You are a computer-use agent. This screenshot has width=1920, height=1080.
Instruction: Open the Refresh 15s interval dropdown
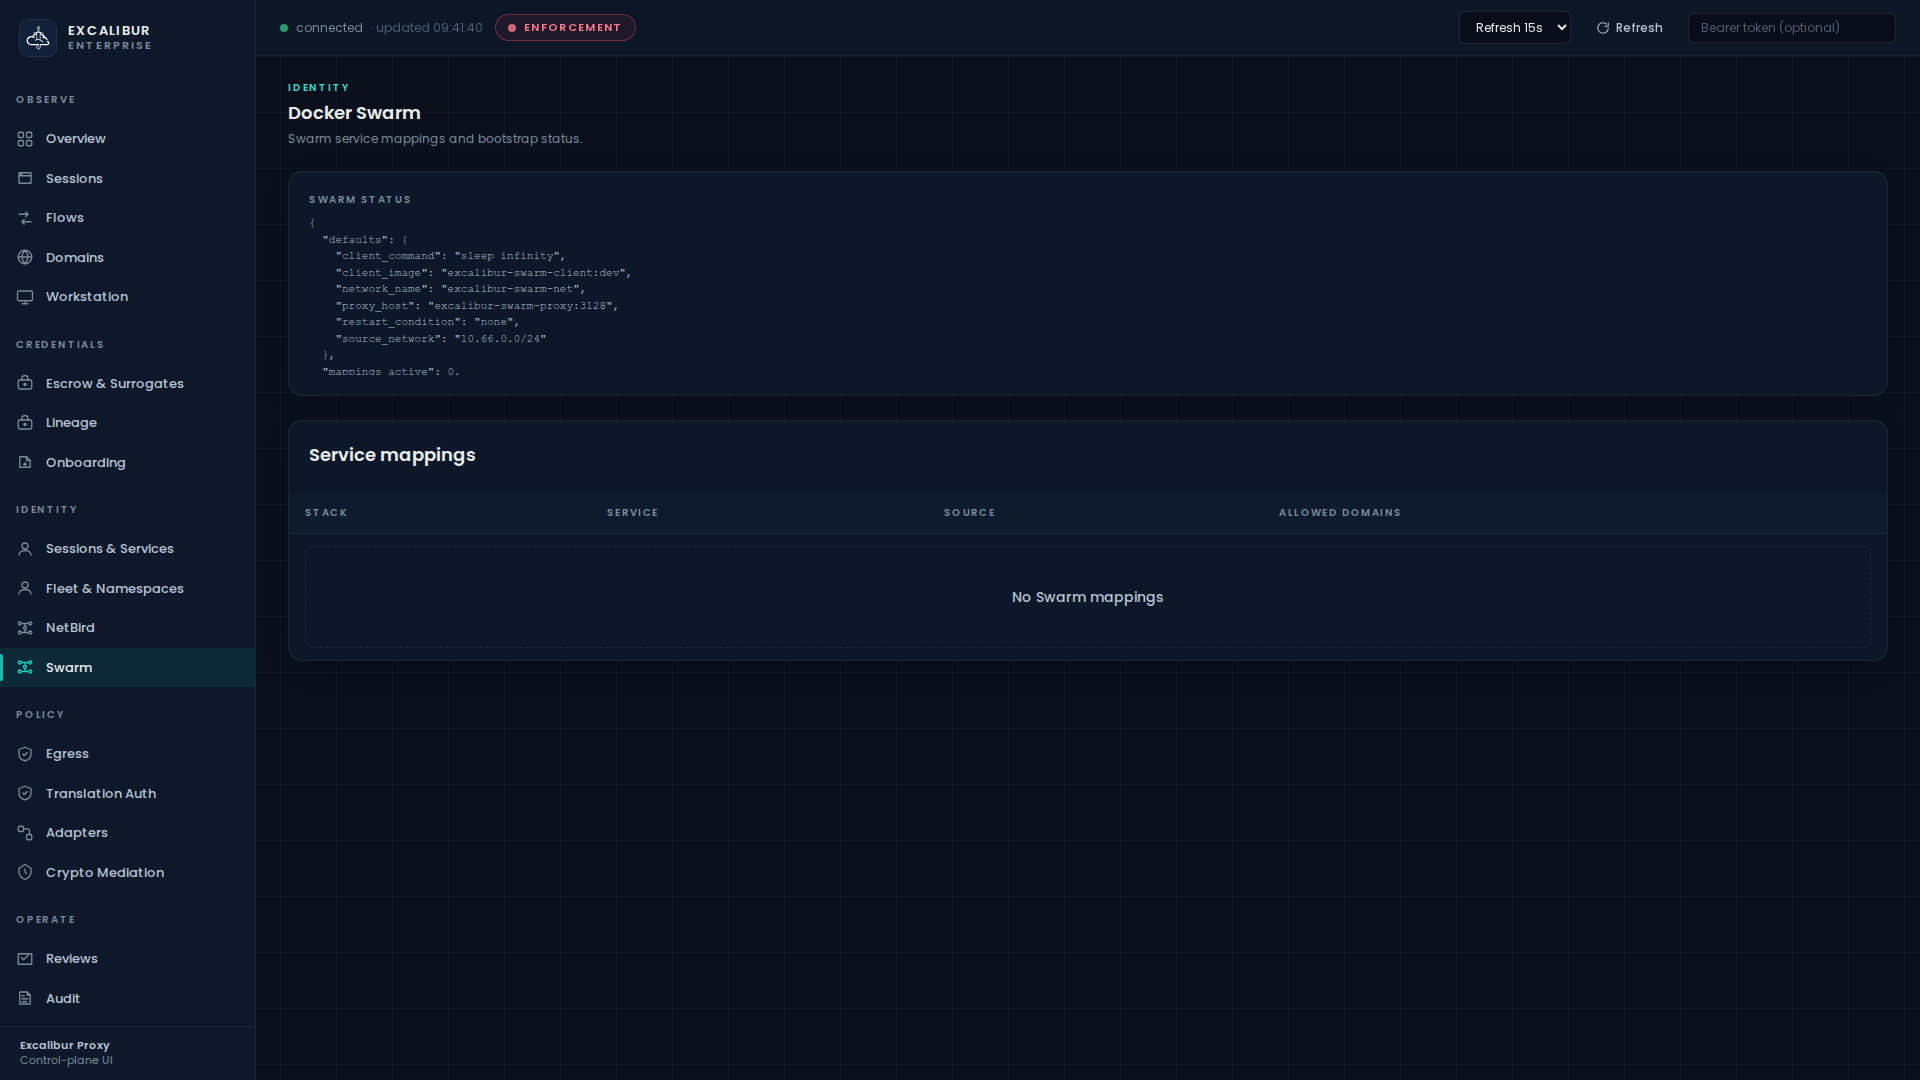pyautogui.click(x=1514, y=28)
